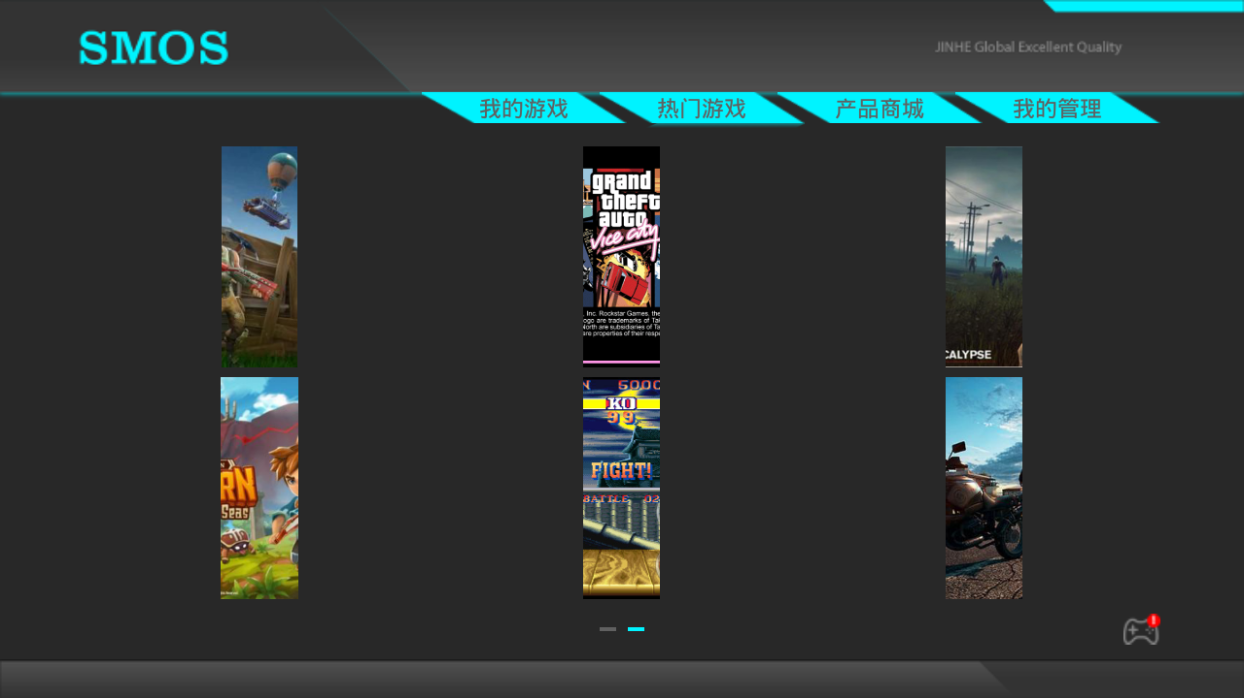Open the hot air balloon game thumbnail
This screenshot has width=1244, height=698.
(x=259, y=257)
